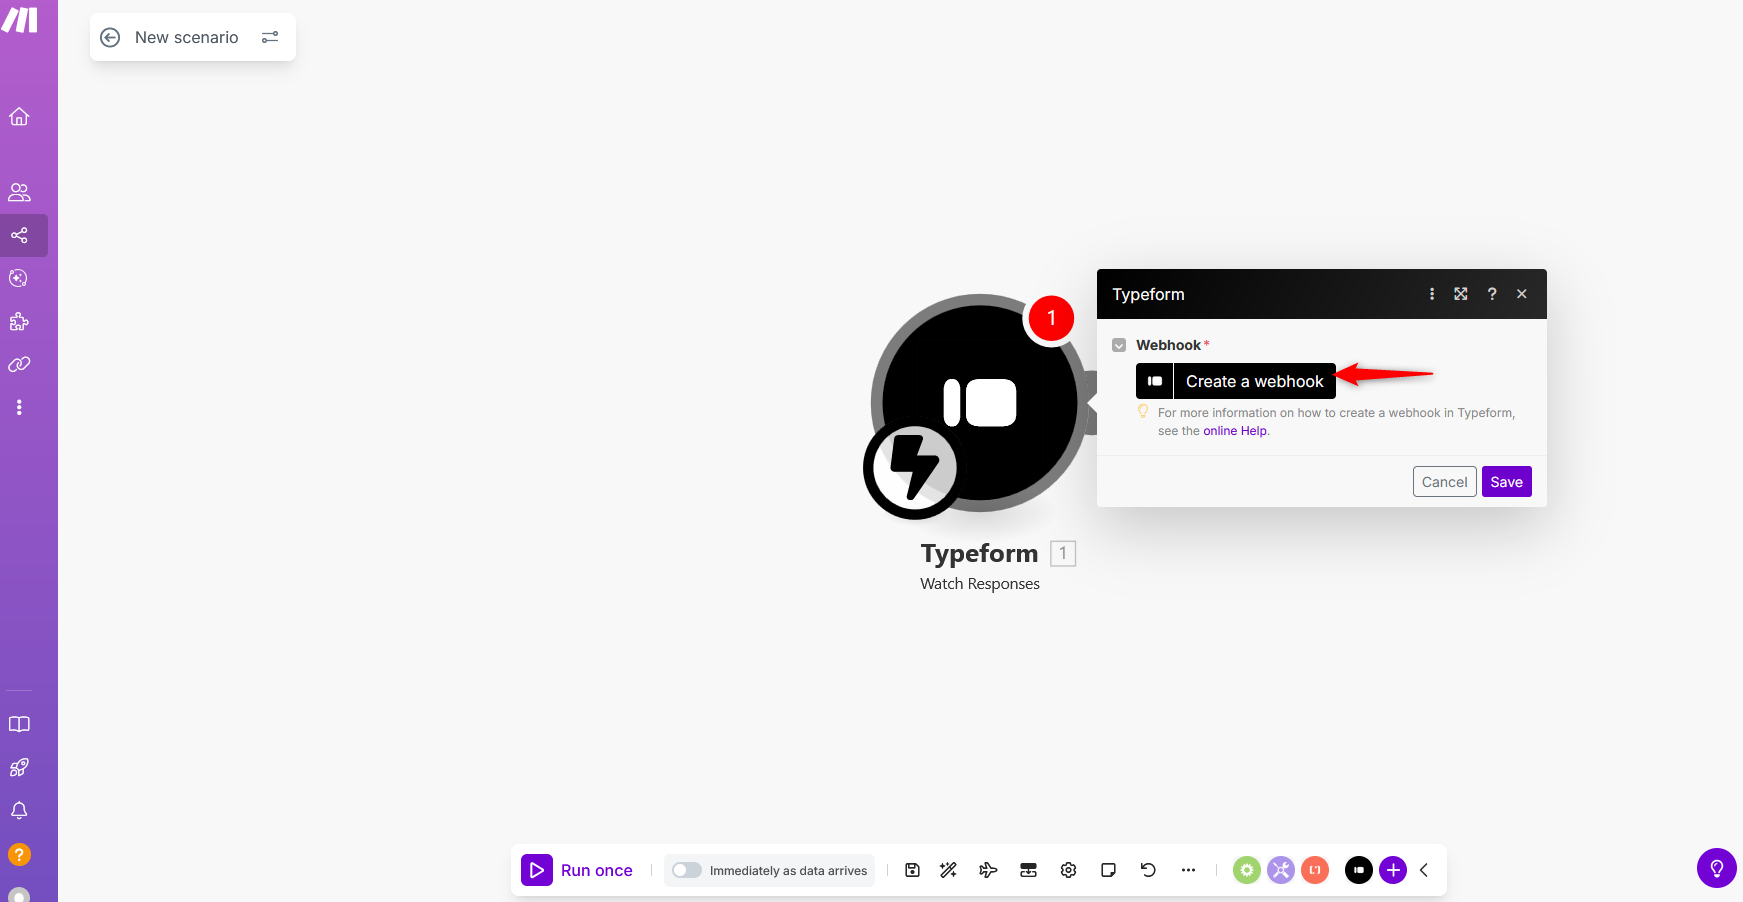Image resolution: width=1743 pixels, height=902 pixels.
Task: Collapse the favorites bar with the left chevron
Action: click(1424, 870)
